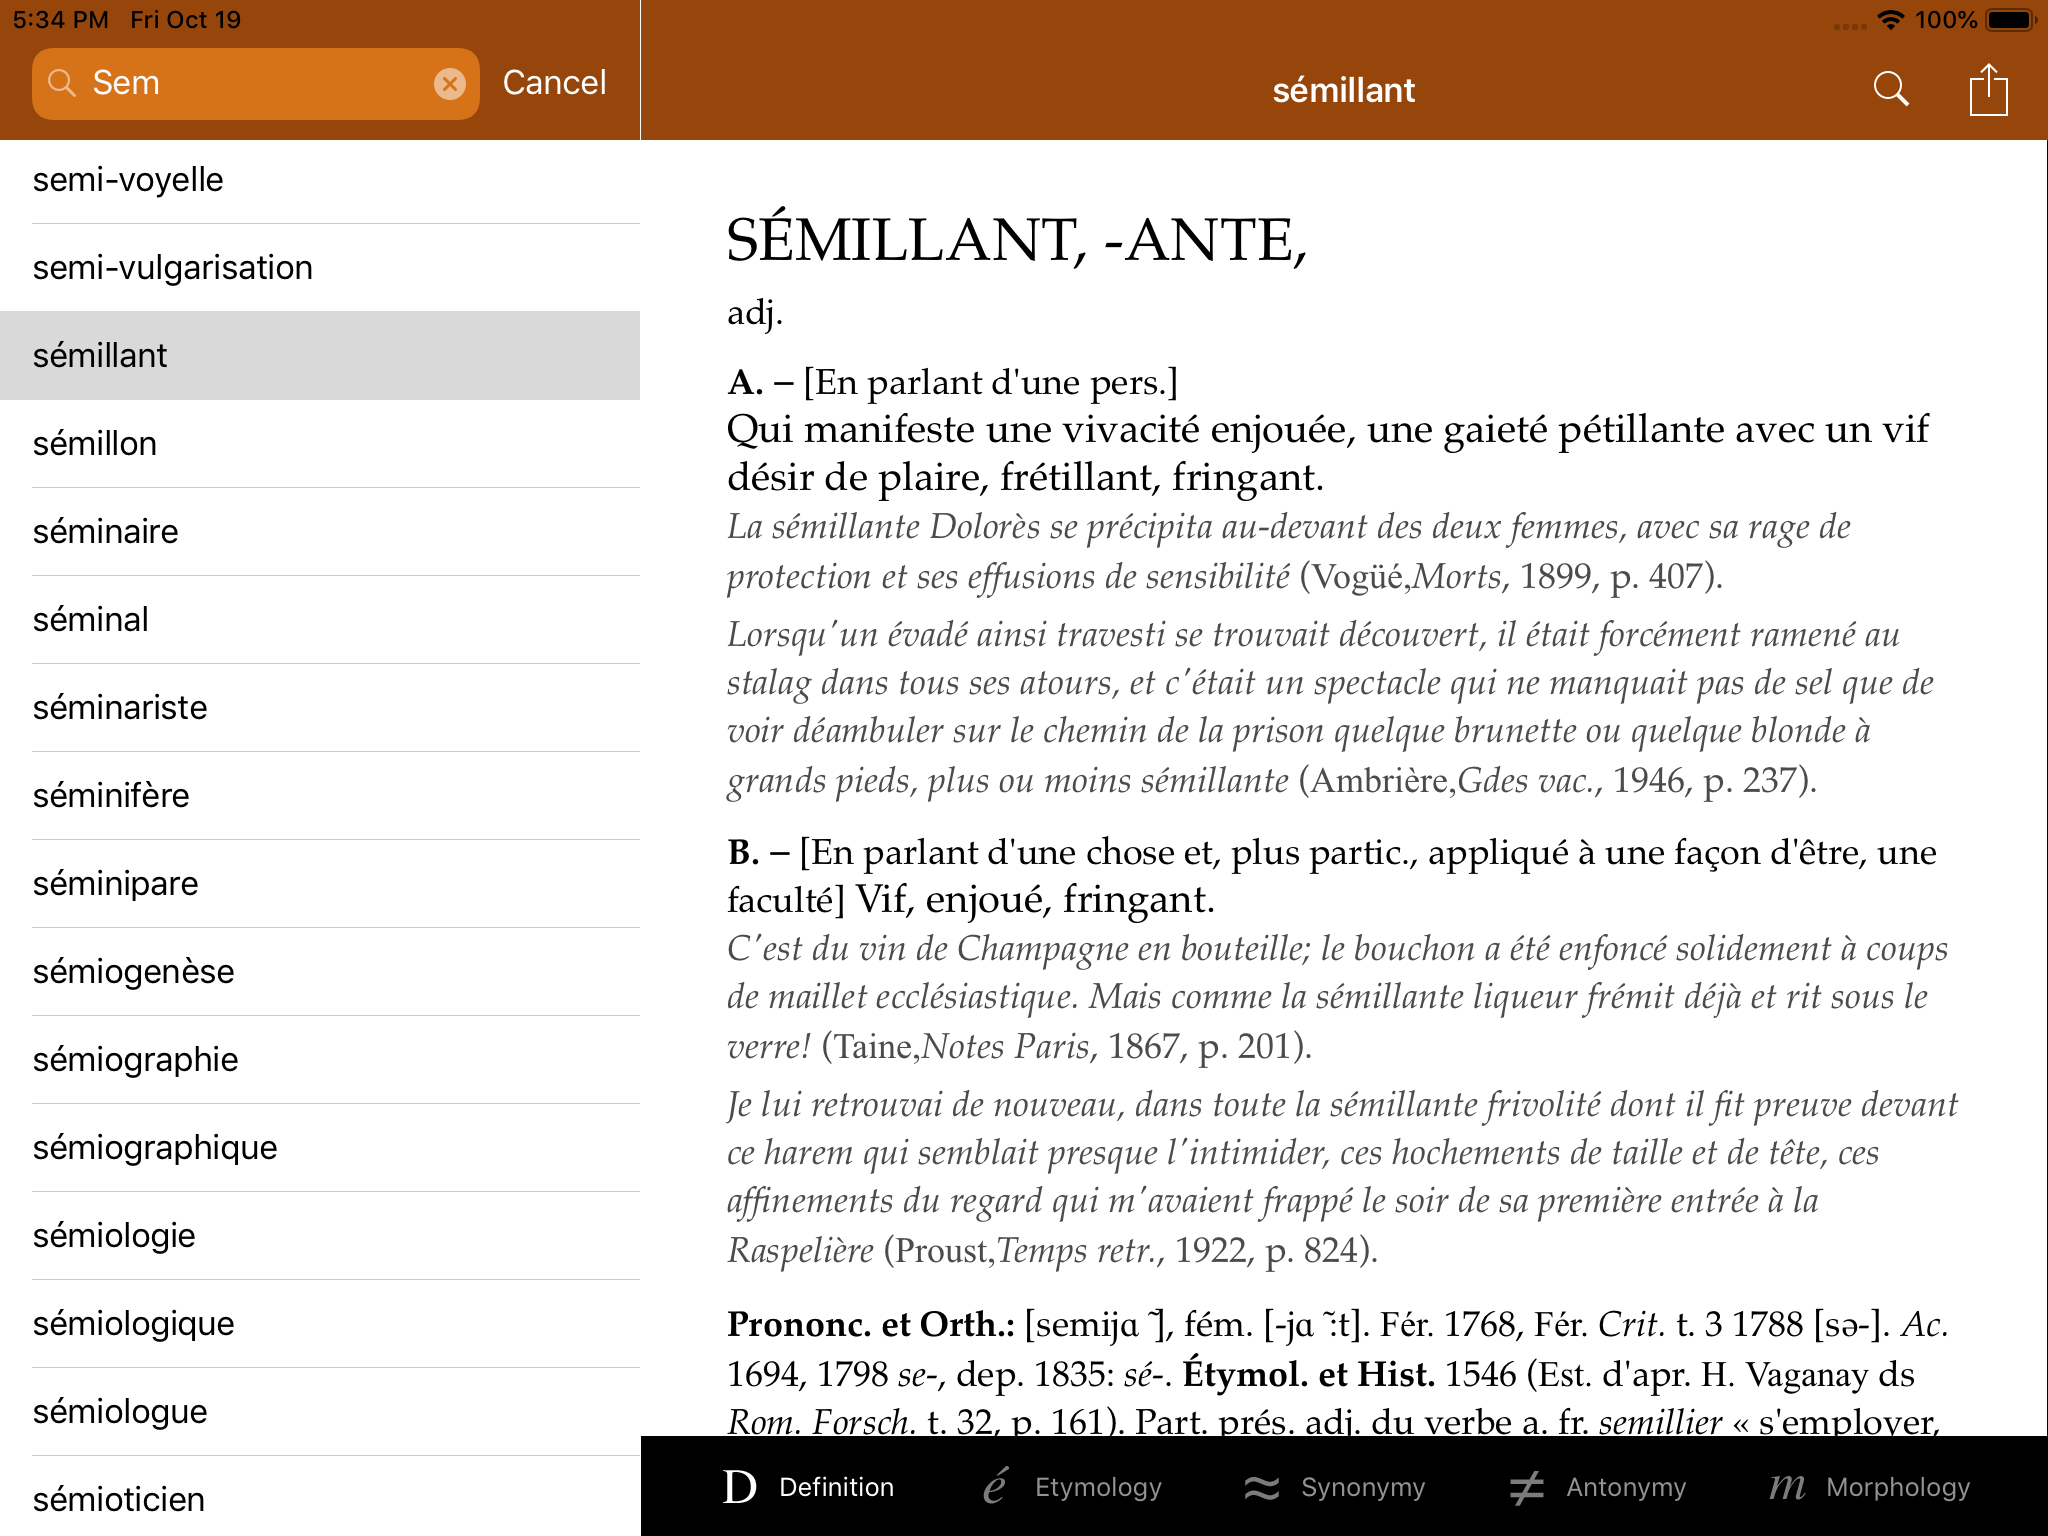Select the word sémillon in list
Screen dimensions: 2048x1536
click(95, 444)
